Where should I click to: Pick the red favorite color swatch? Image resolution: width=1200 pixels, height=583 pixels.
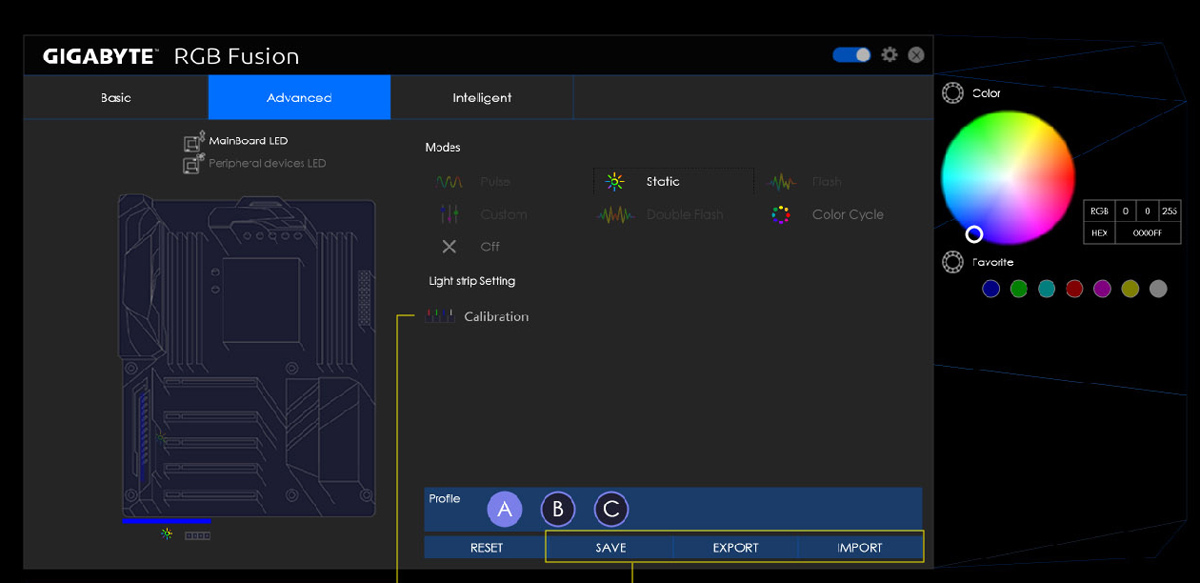click(1074, 289)
